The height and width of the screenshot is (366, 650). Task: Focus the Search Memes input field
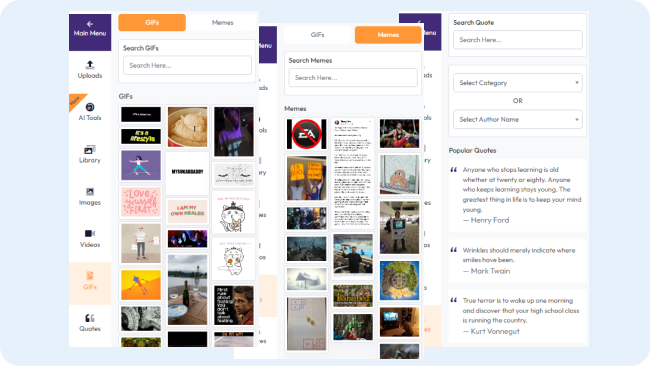click(353, 78)
